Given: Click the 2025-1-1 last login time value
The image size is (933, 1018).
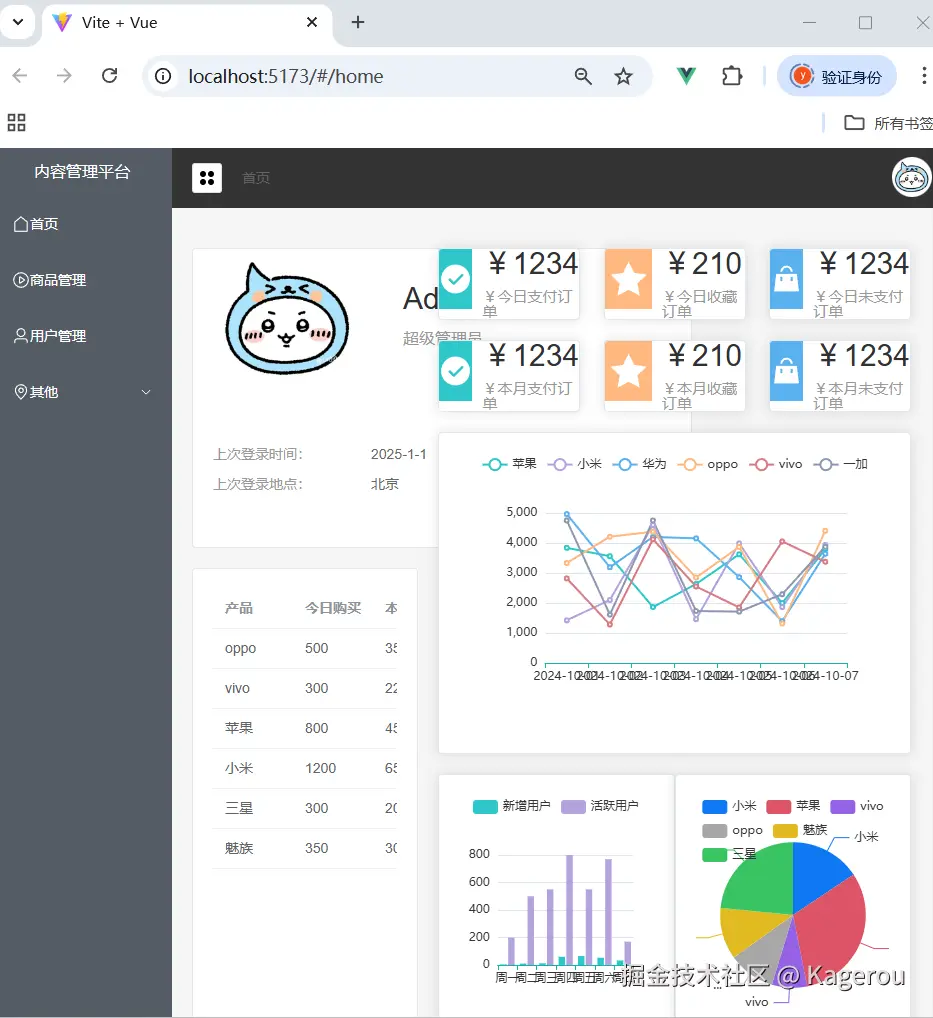Looking at the screenshot, I should pos(399,454).
